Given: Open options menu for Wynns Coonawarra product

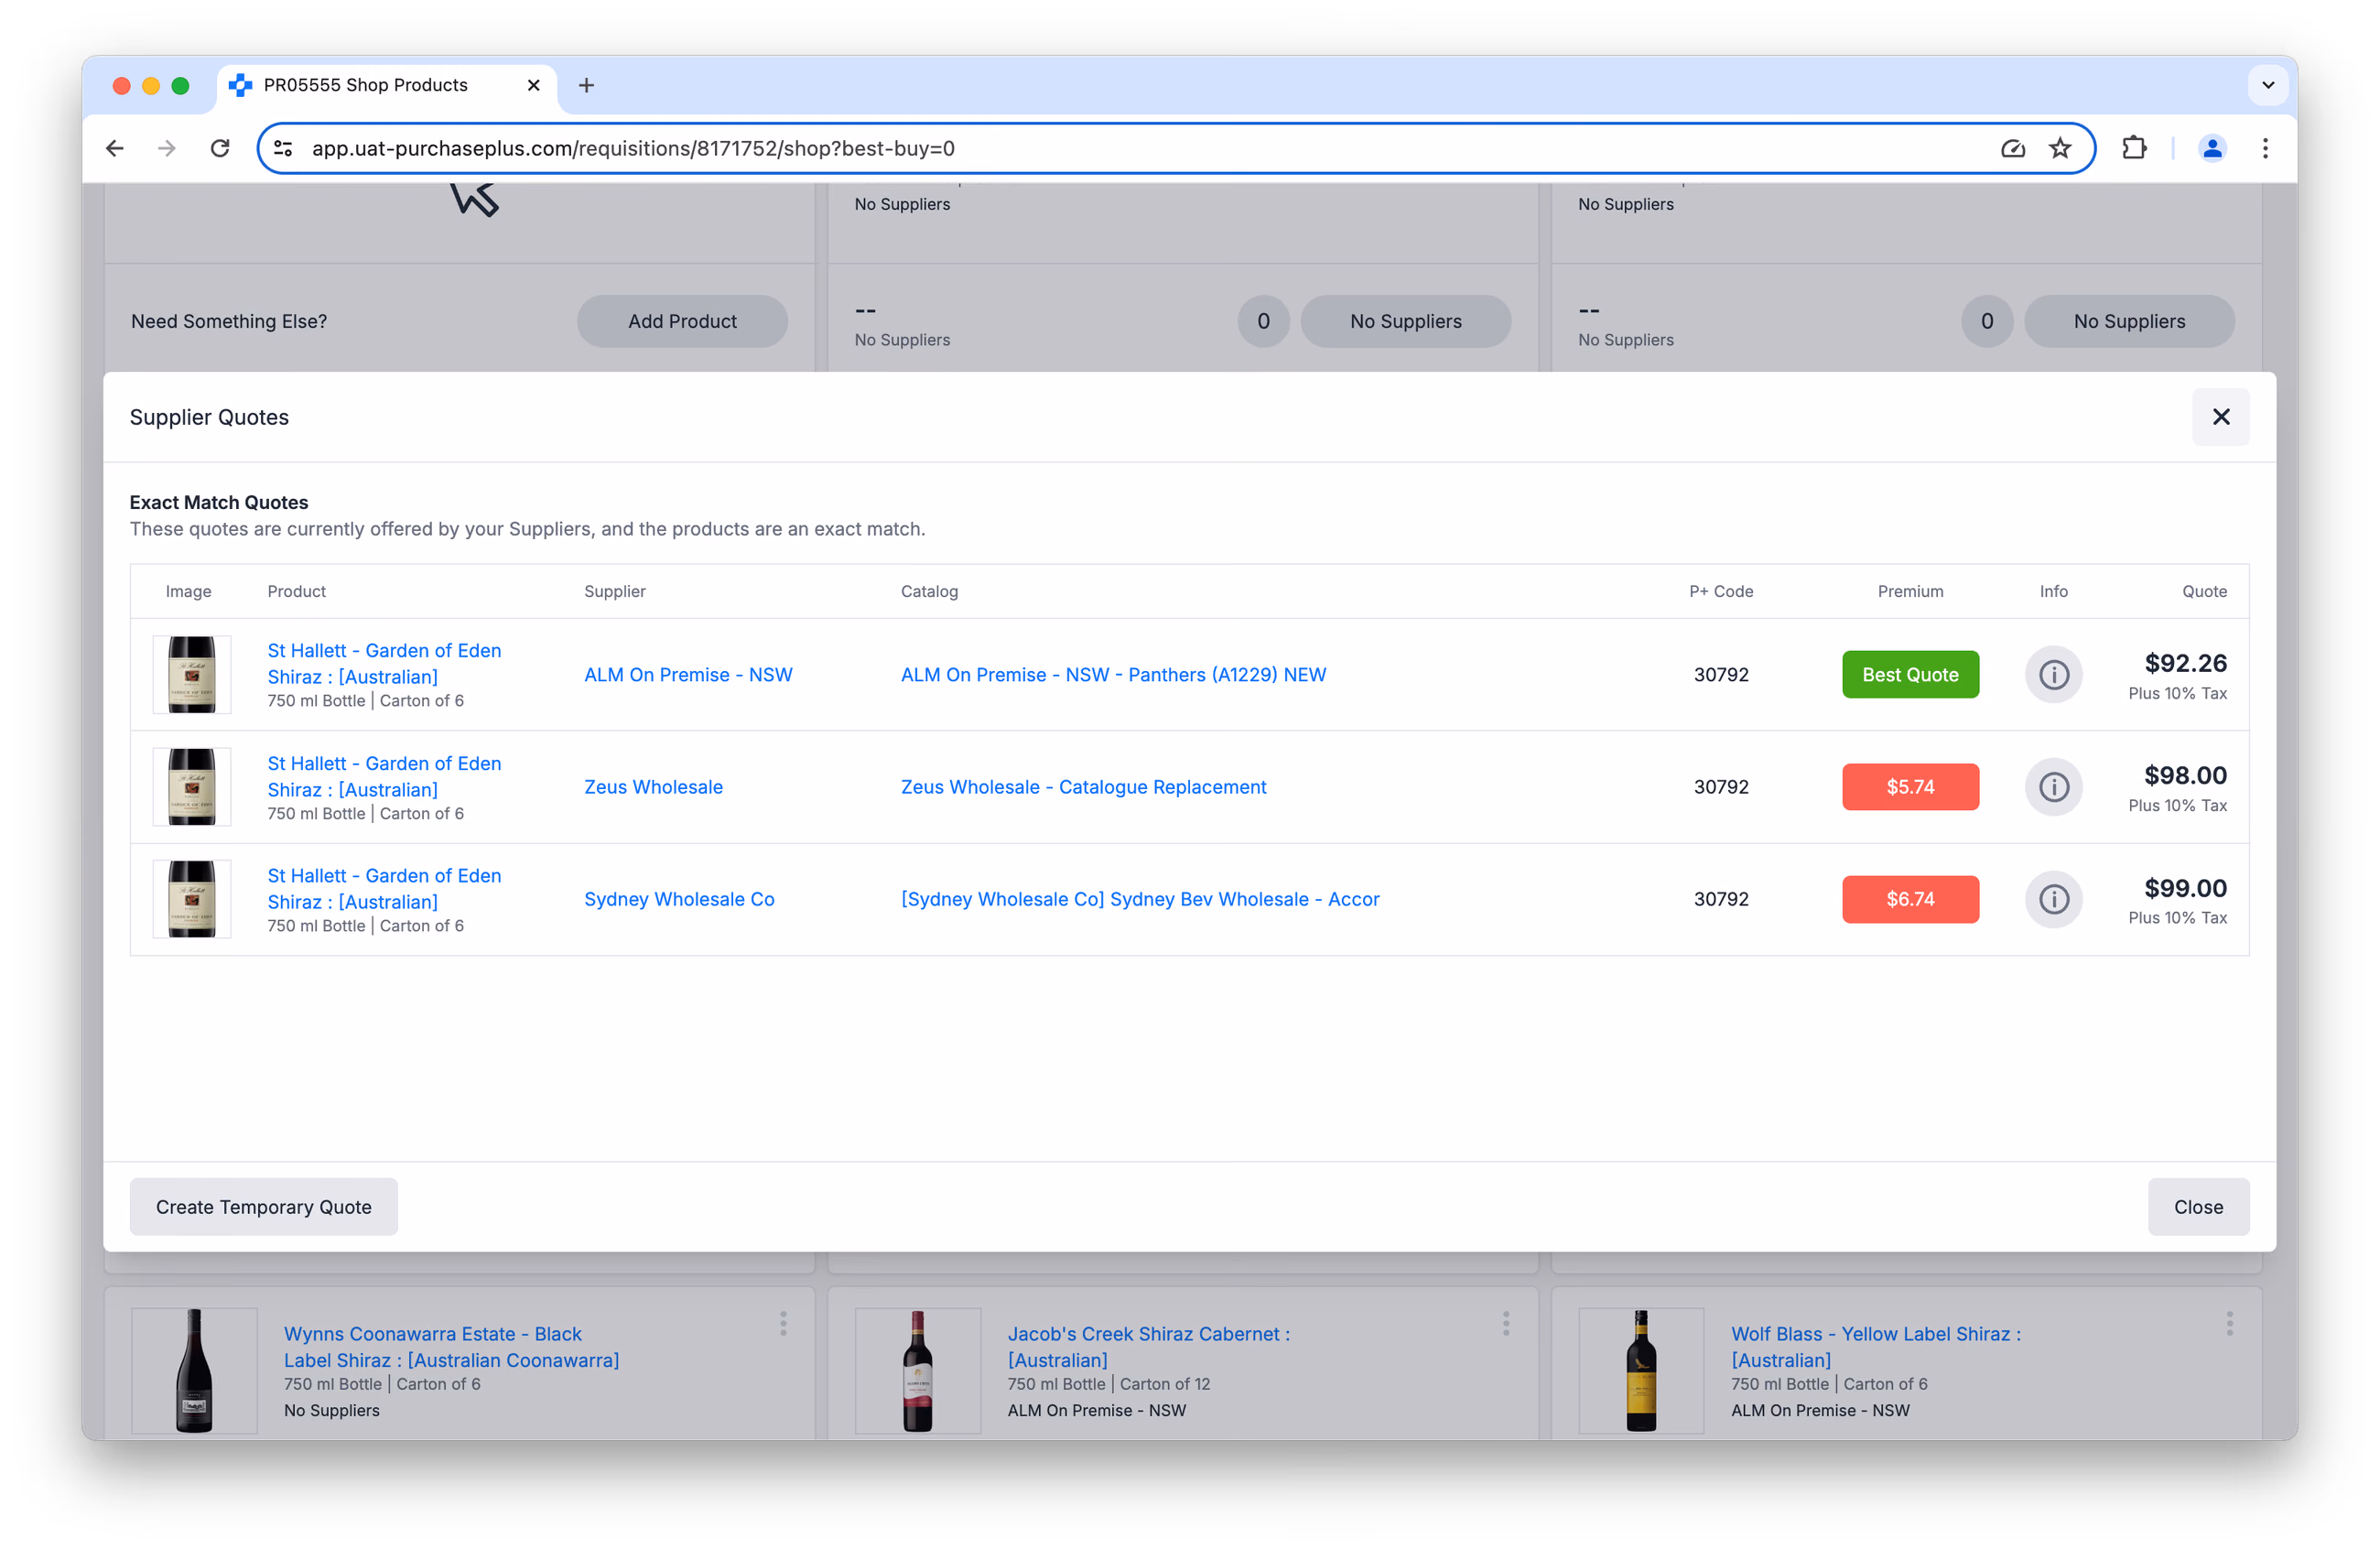Looking at the screenshot, I should 783,1324.
